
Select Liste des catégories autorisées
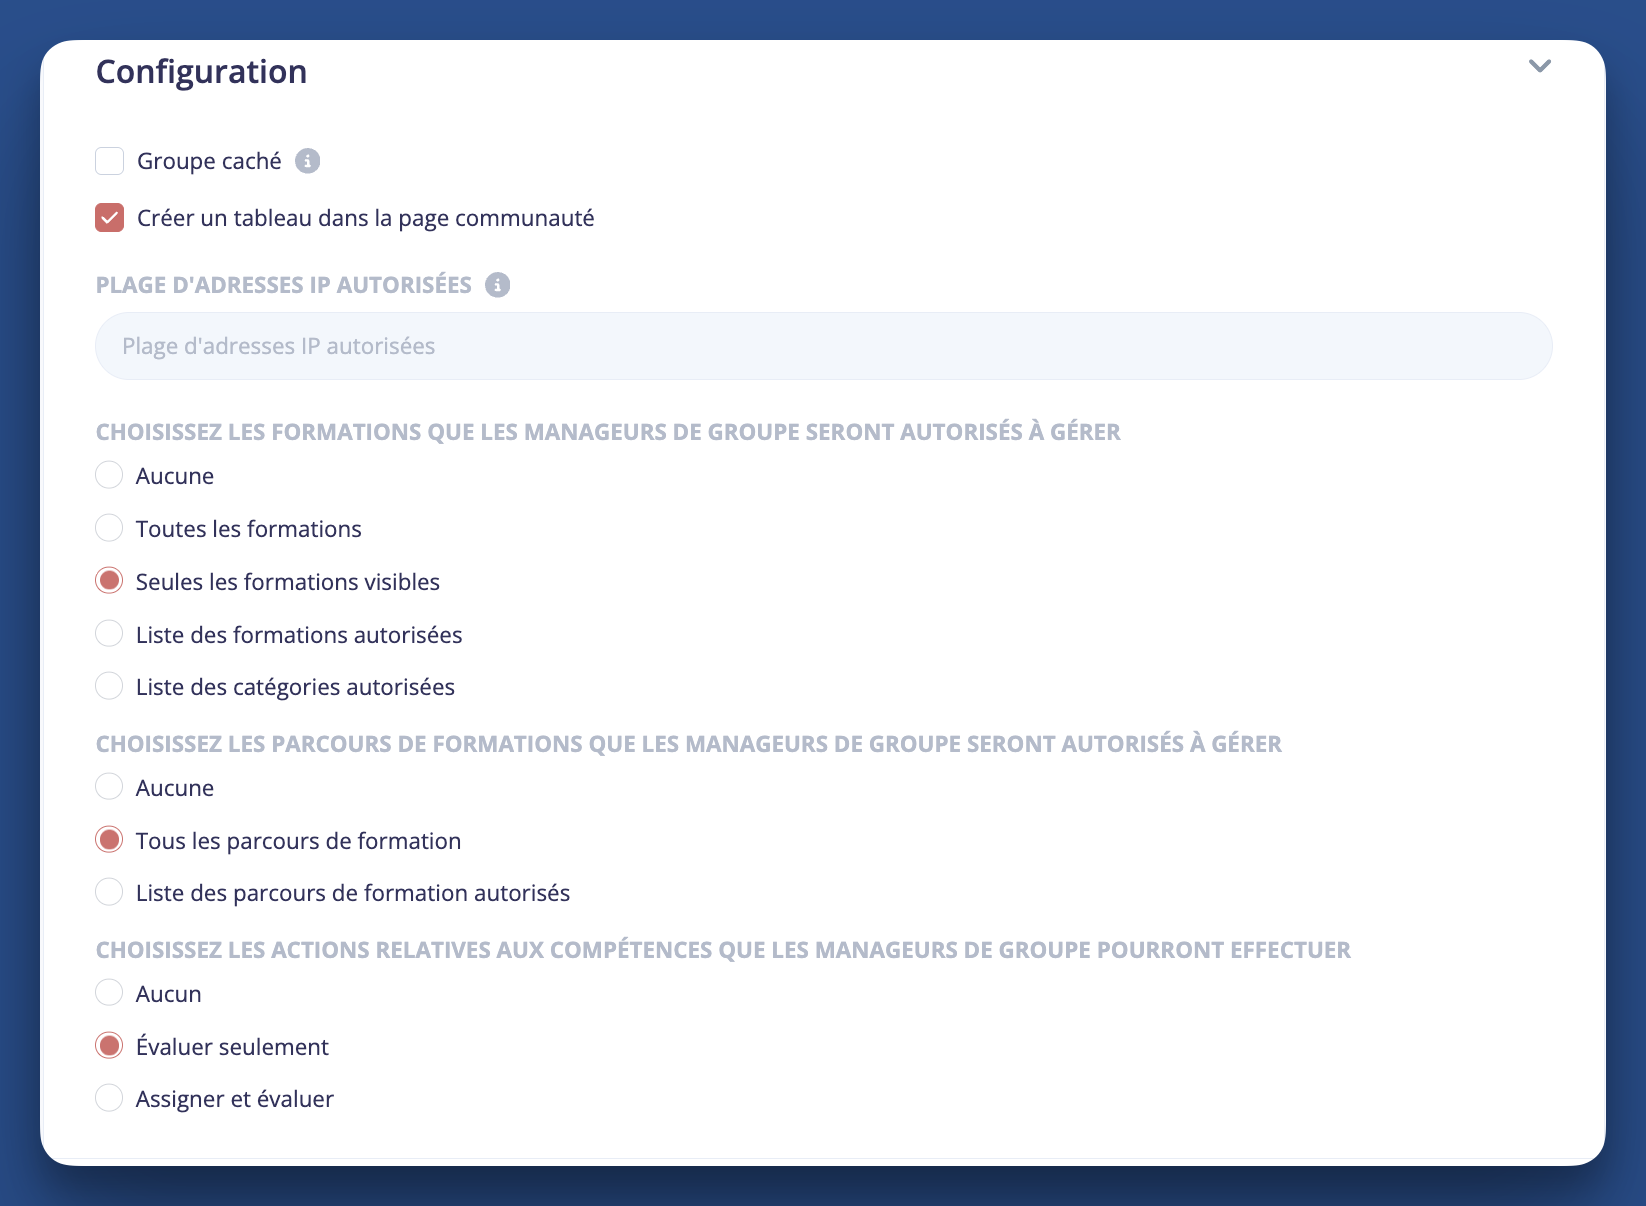pos(109,686)
